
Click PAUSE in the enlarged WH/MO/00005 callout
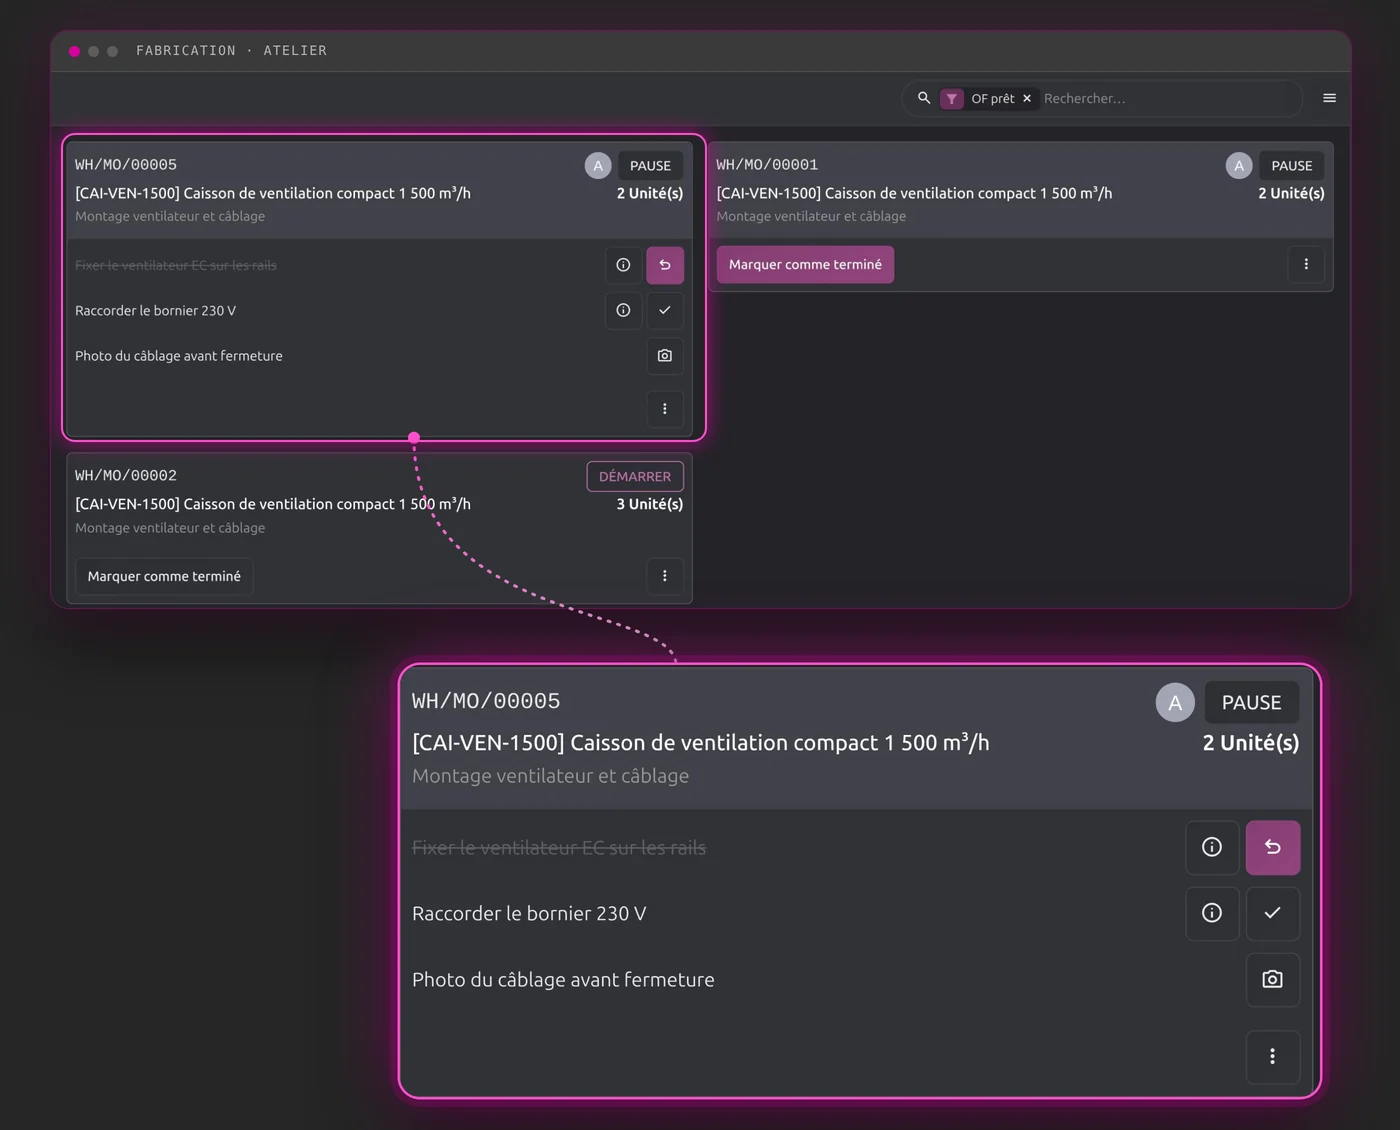[1251, 702]
